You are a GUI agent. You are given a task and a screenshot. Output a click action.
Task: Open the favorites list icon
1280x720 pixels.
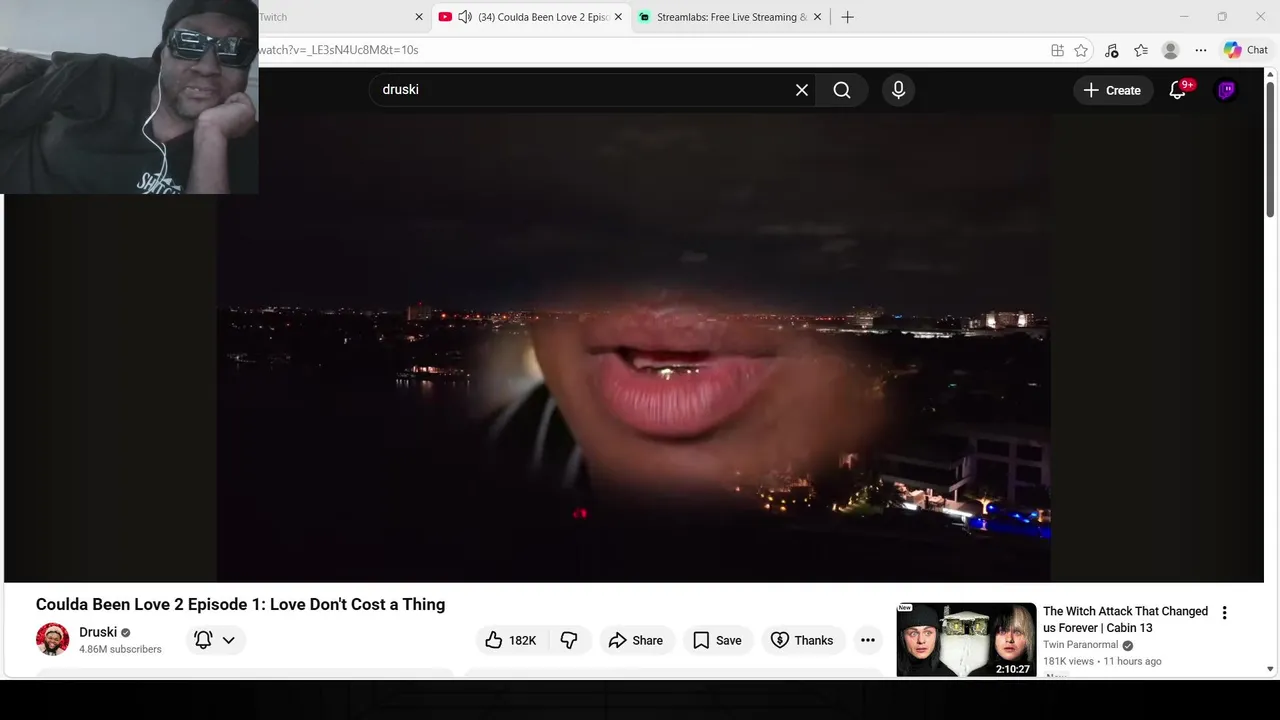(1141, 50)
